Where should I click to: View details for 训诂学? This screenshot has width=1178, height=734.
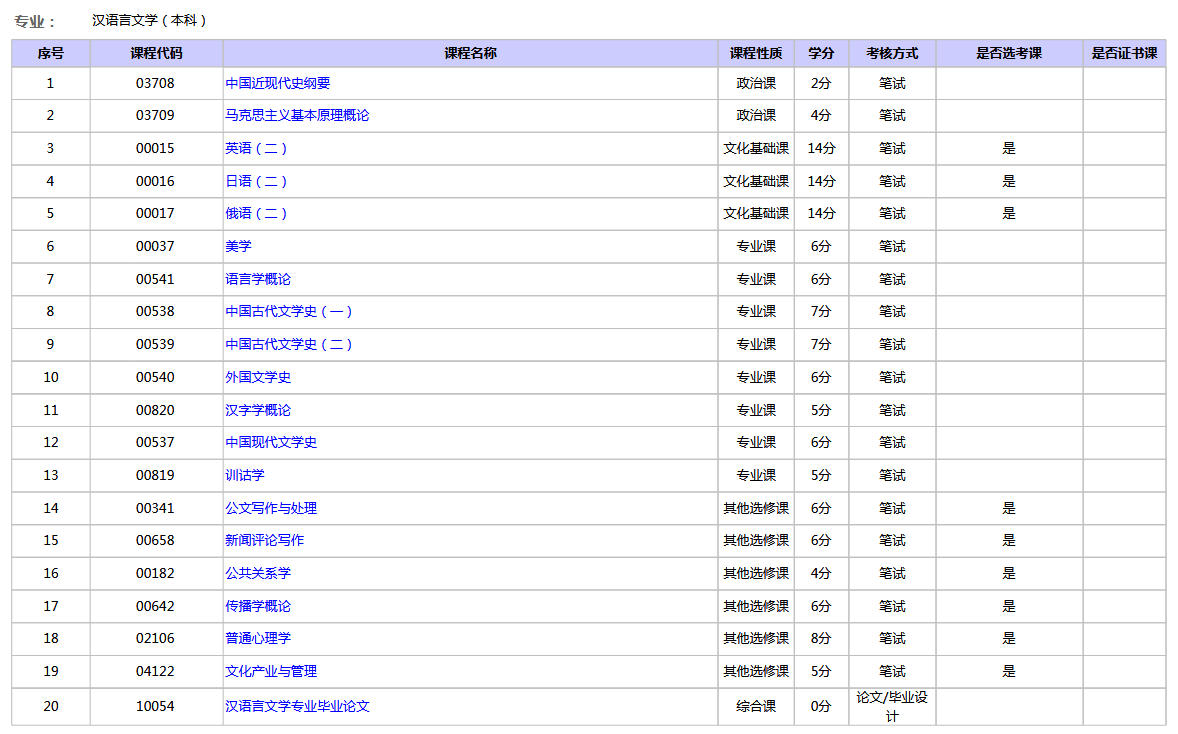(x=246, y=475)
